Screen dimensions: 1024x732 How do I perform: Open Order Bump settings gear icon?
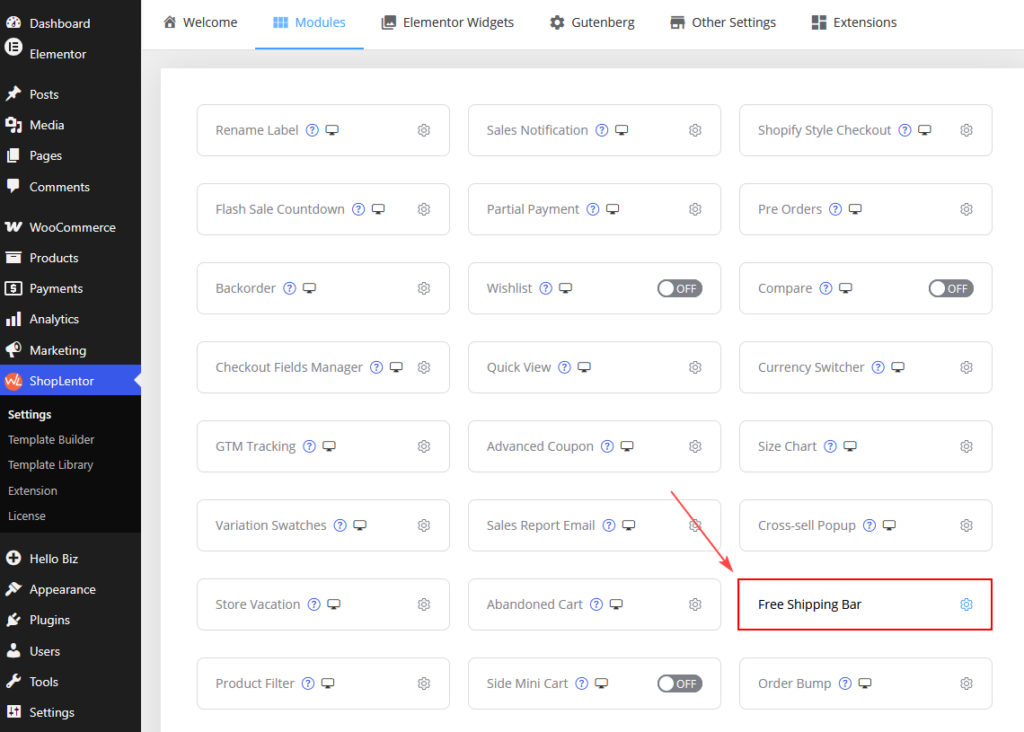(966, 684)
